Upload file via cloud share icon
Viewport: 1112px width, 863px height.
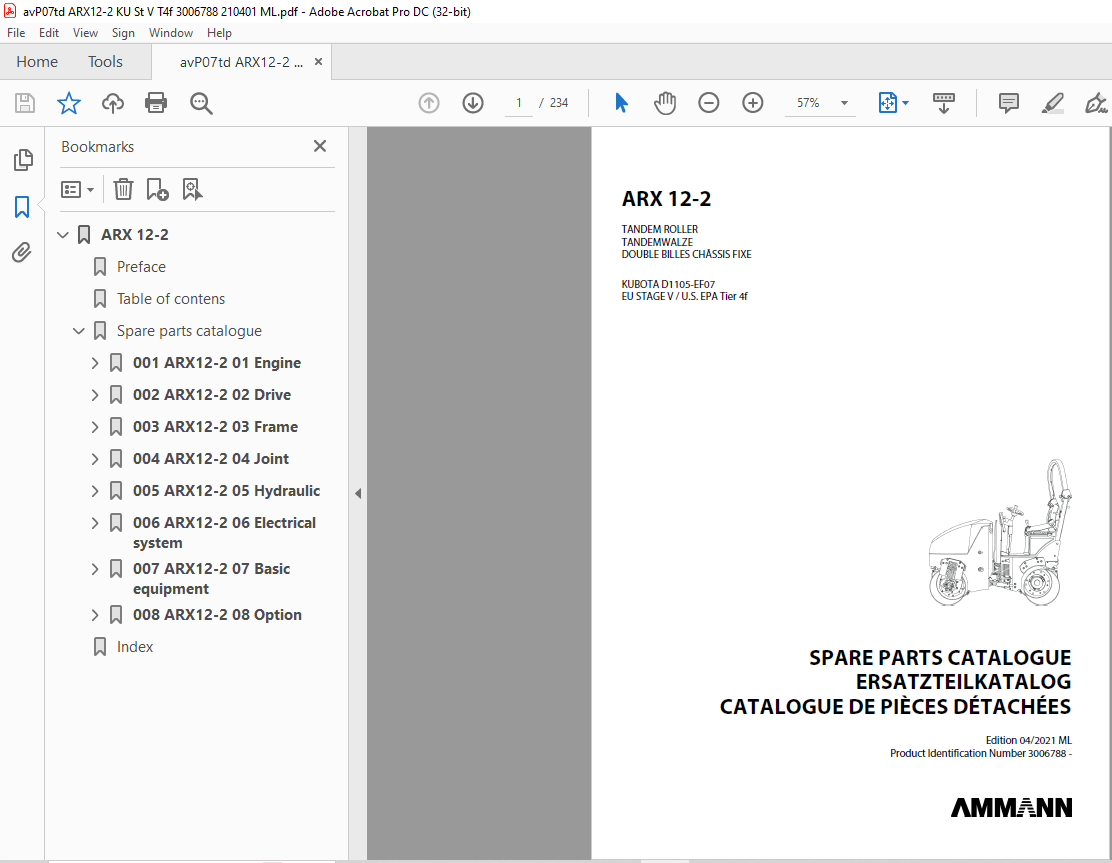(x=113, y=104)
